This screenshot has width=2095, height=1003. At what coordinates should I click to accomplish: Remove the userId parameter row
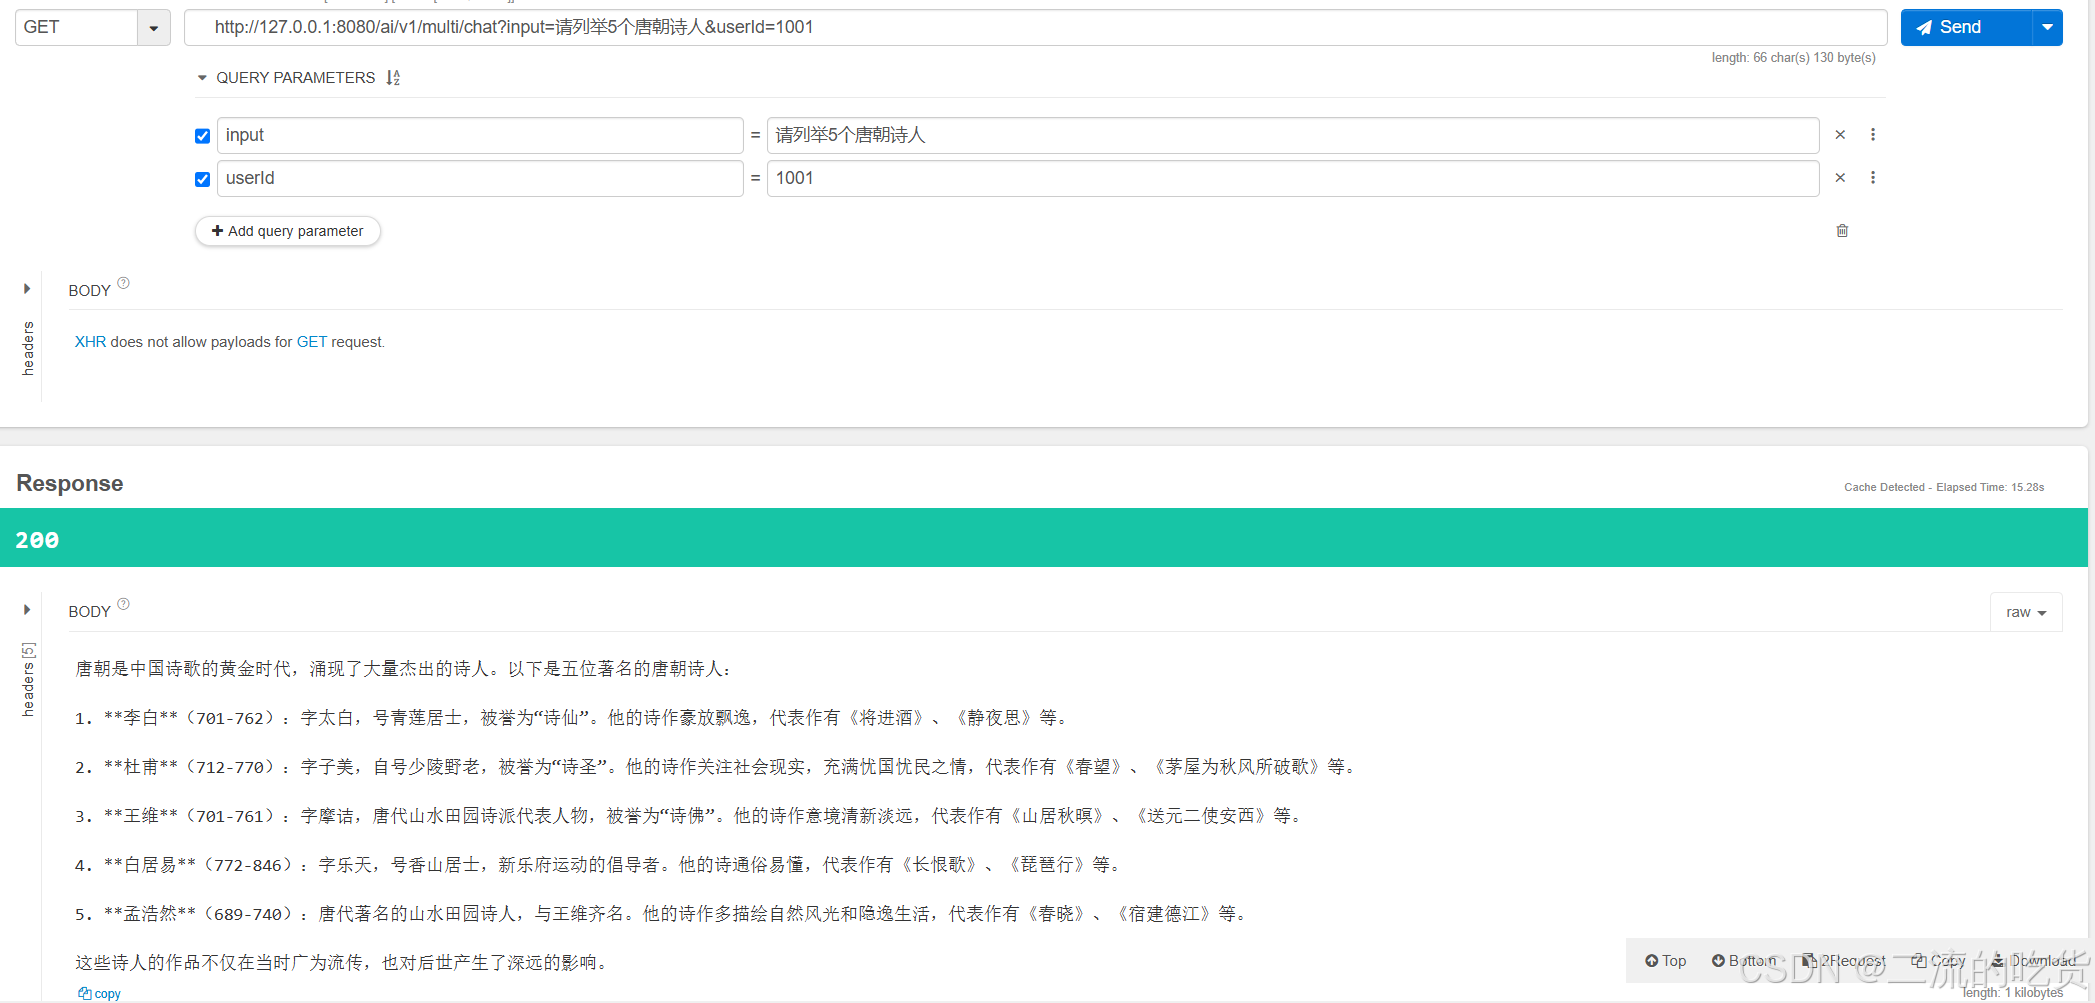tap(1840, 178)
